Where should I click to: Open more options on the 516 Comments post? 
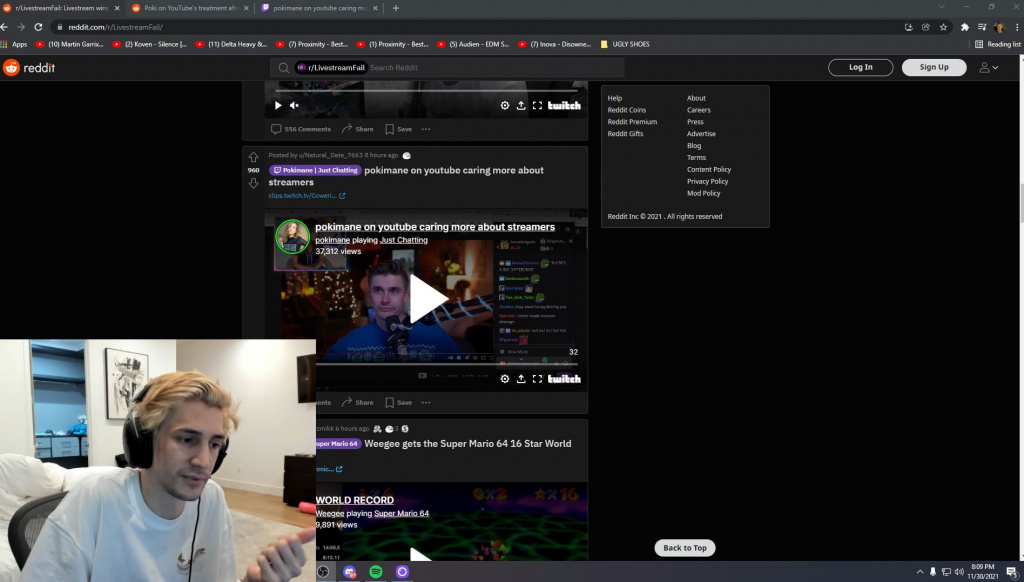click(426, 129)
